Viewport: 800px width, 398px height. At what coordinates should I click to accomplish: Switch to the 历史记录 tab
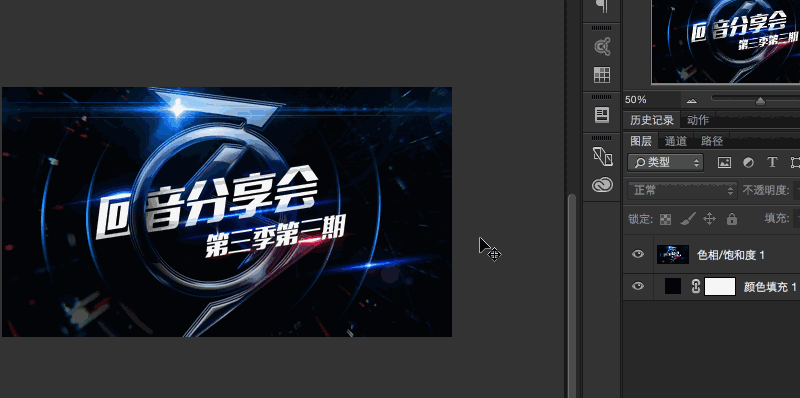[x=652, y=120]
